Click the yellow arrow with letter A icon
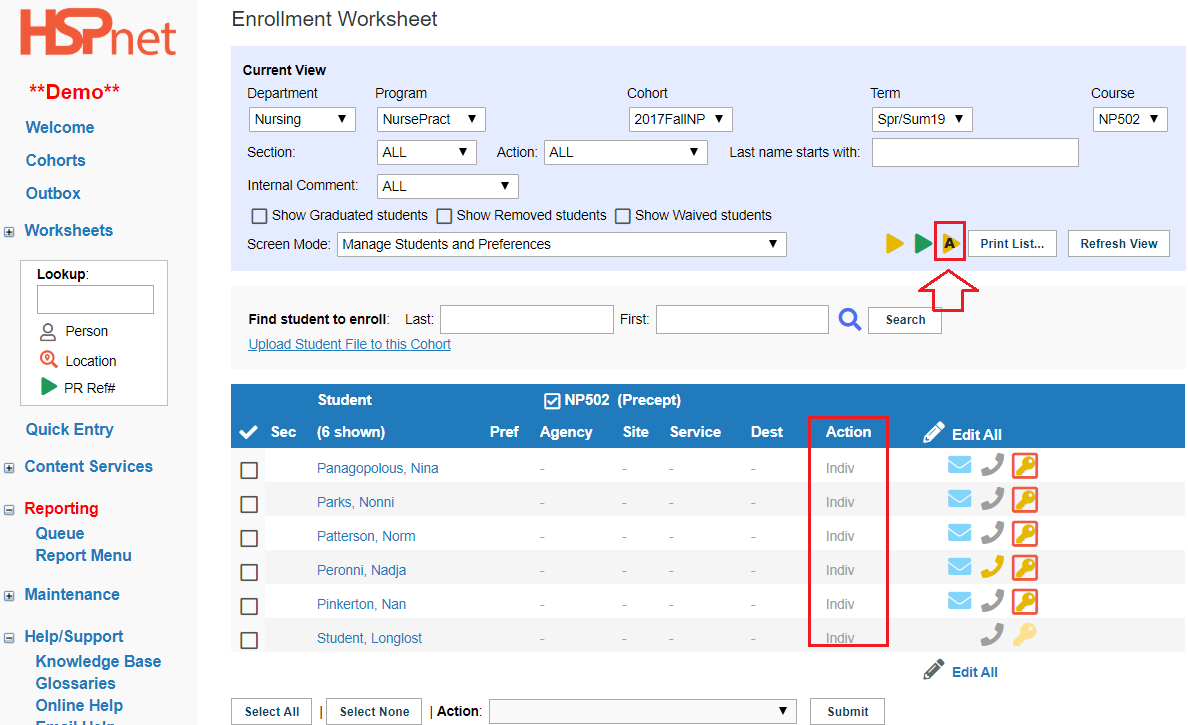The height and width of the screenshot is (725, 1188). click(x=950, y=243)
